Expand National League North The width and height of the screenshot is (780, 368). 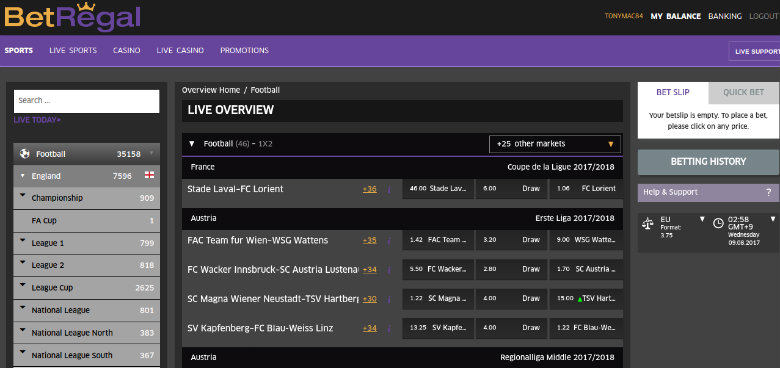(x=22, y=330)
